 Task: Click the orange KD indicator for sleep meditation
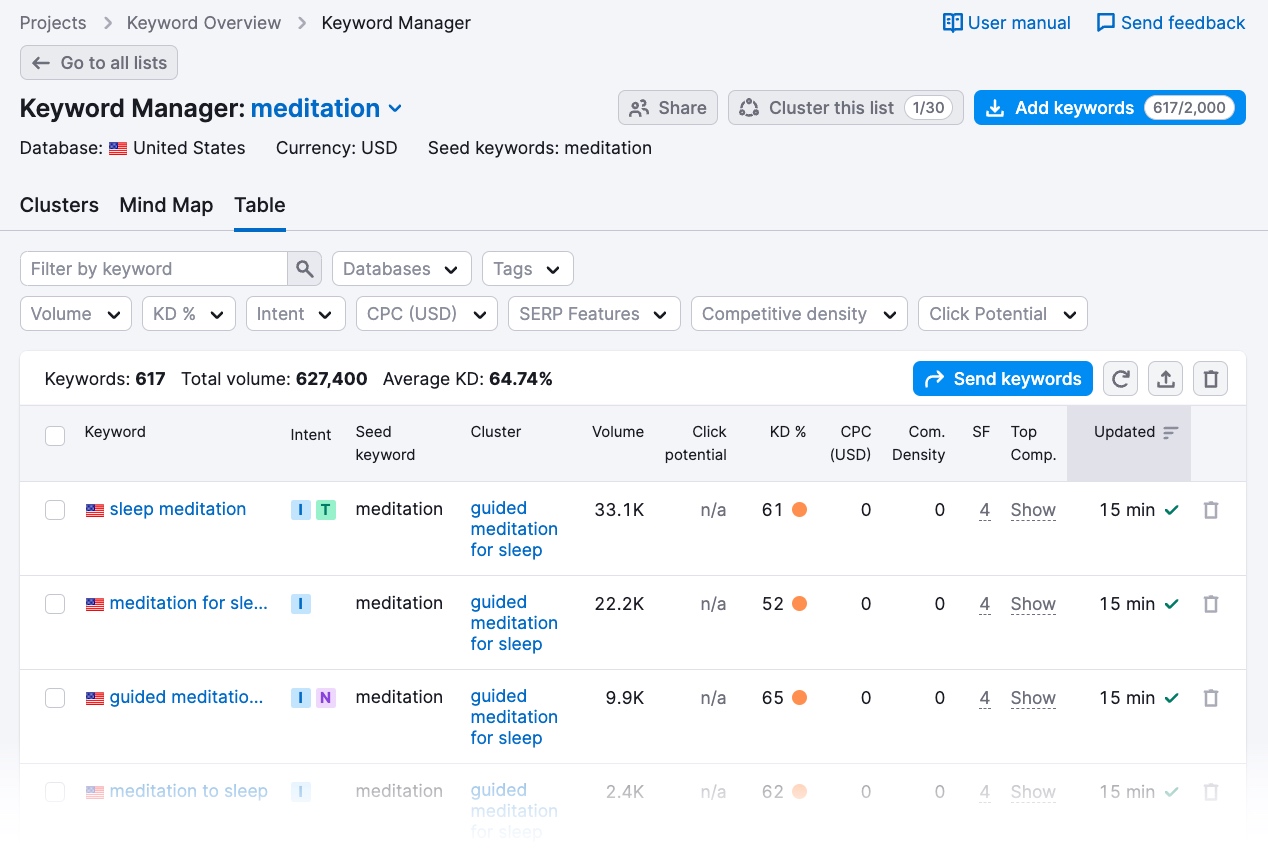(x=799, y=510)
